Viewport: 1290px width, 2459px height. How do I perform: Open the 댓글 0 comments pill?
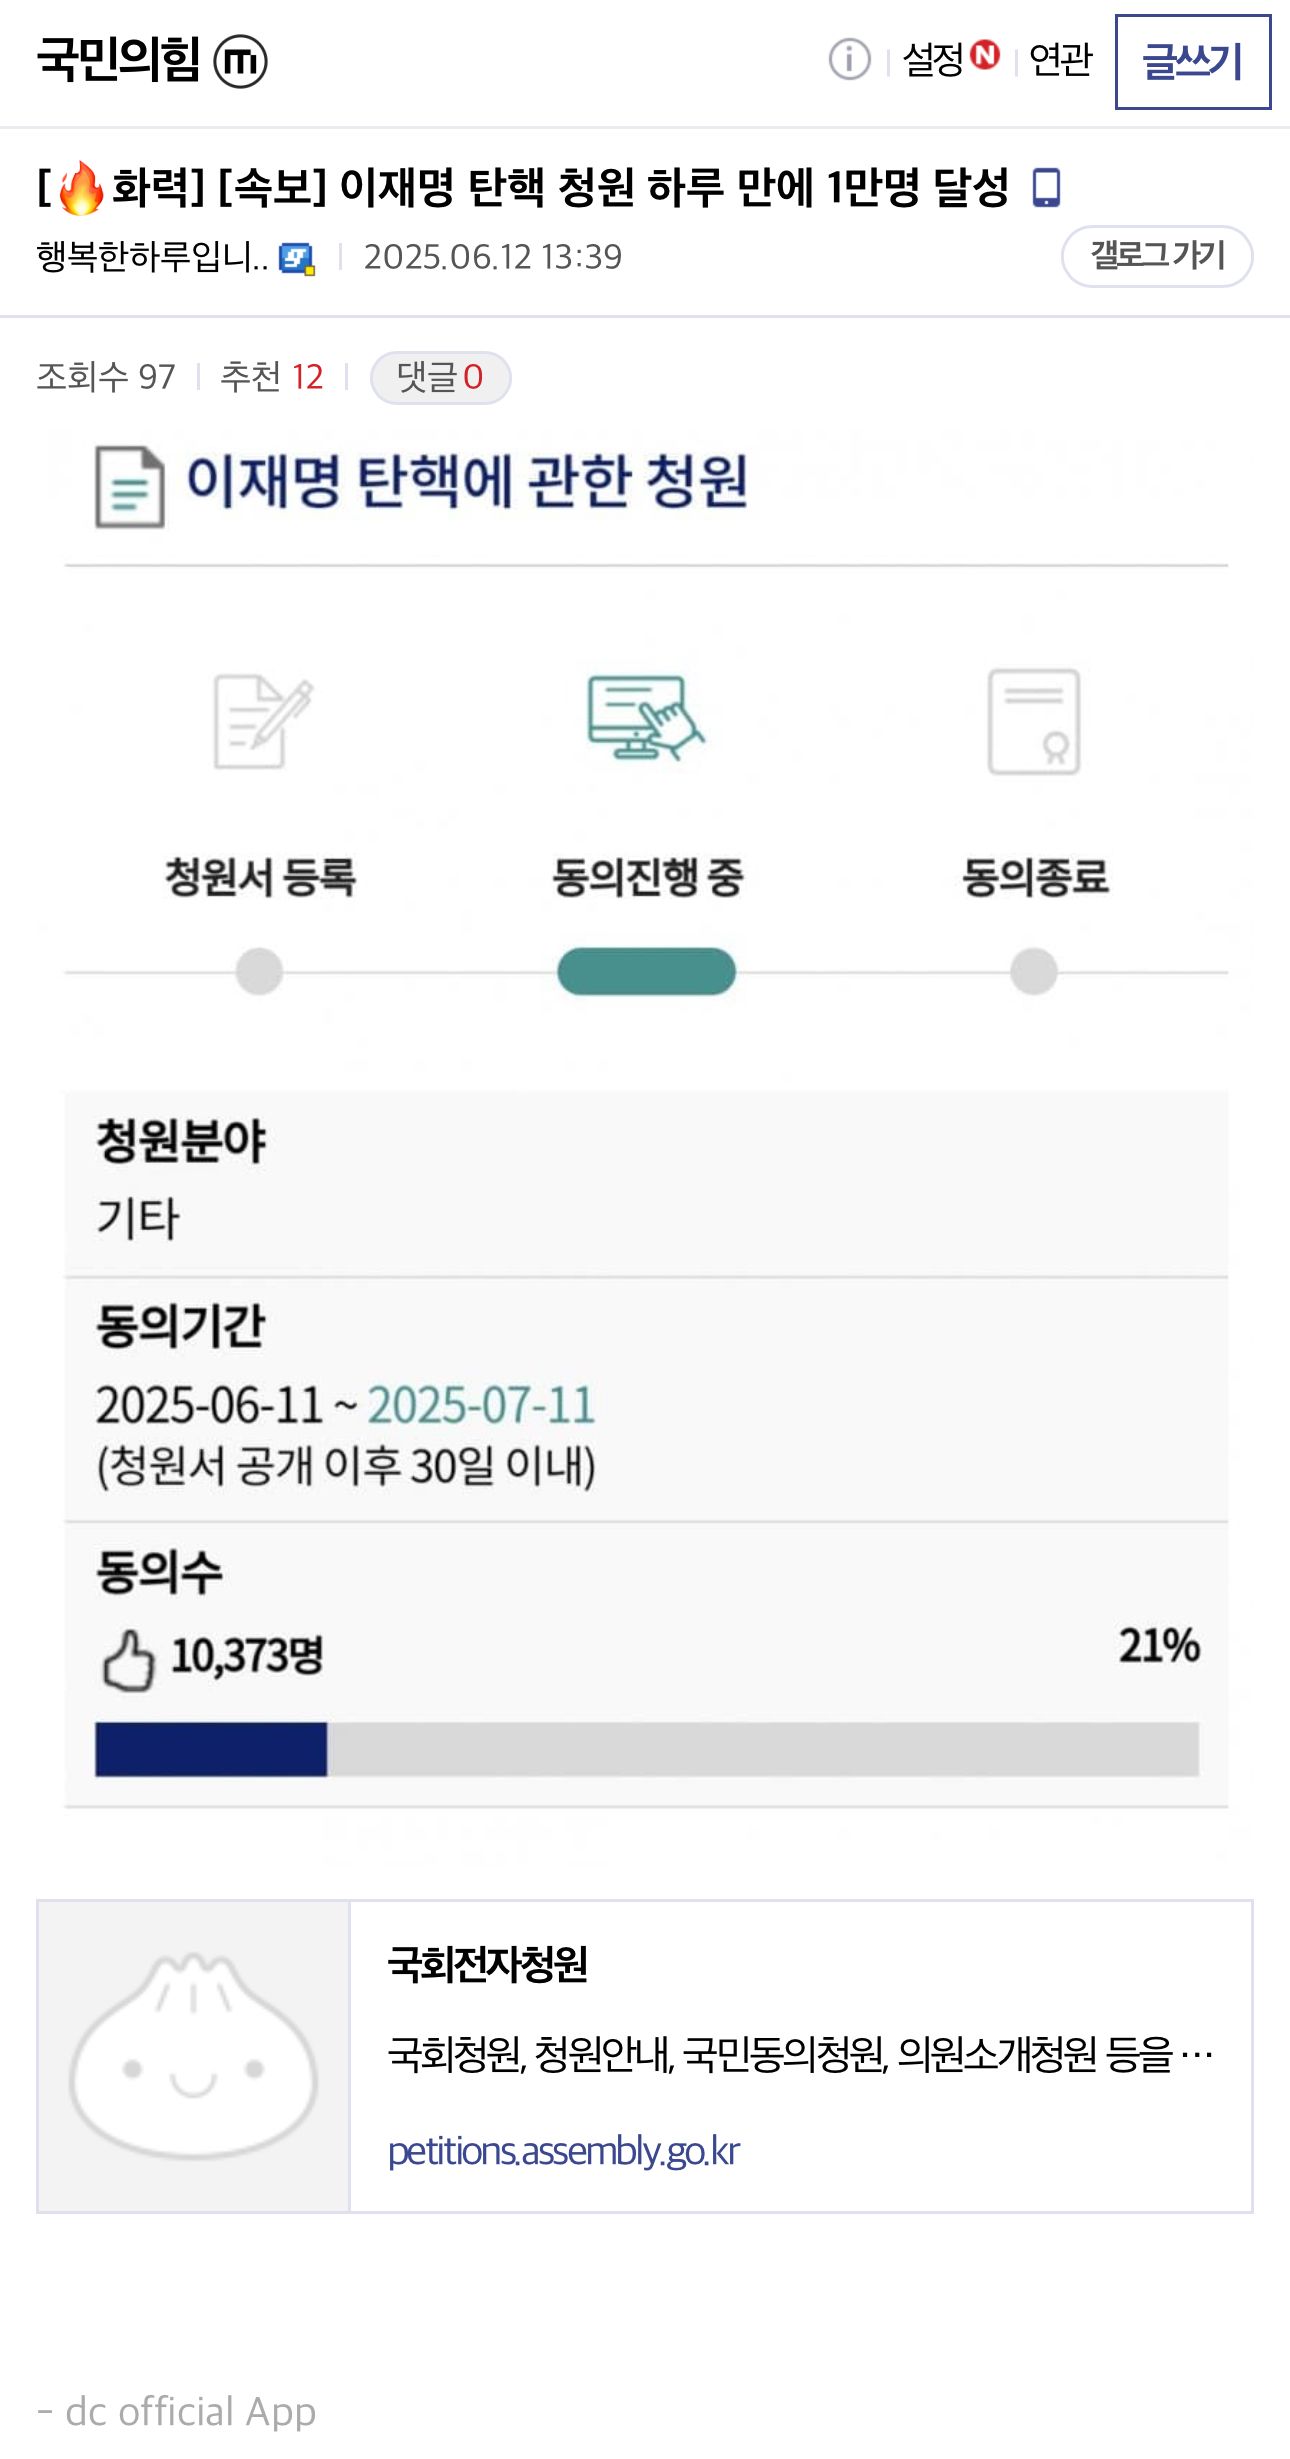point(440,377)
